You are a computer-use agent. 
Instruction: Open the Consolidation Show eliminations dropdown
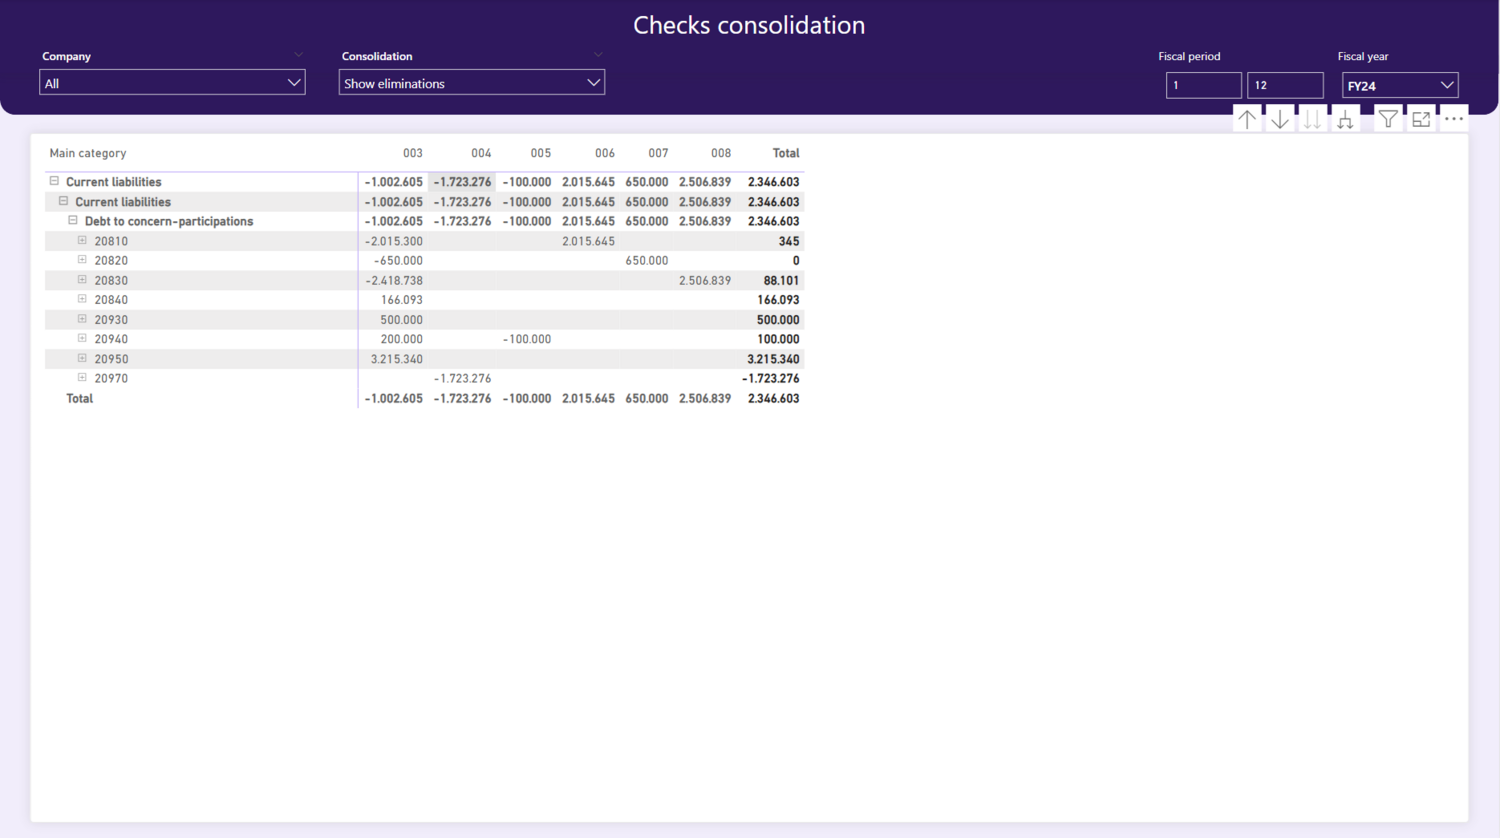click(x=472, y=82)
